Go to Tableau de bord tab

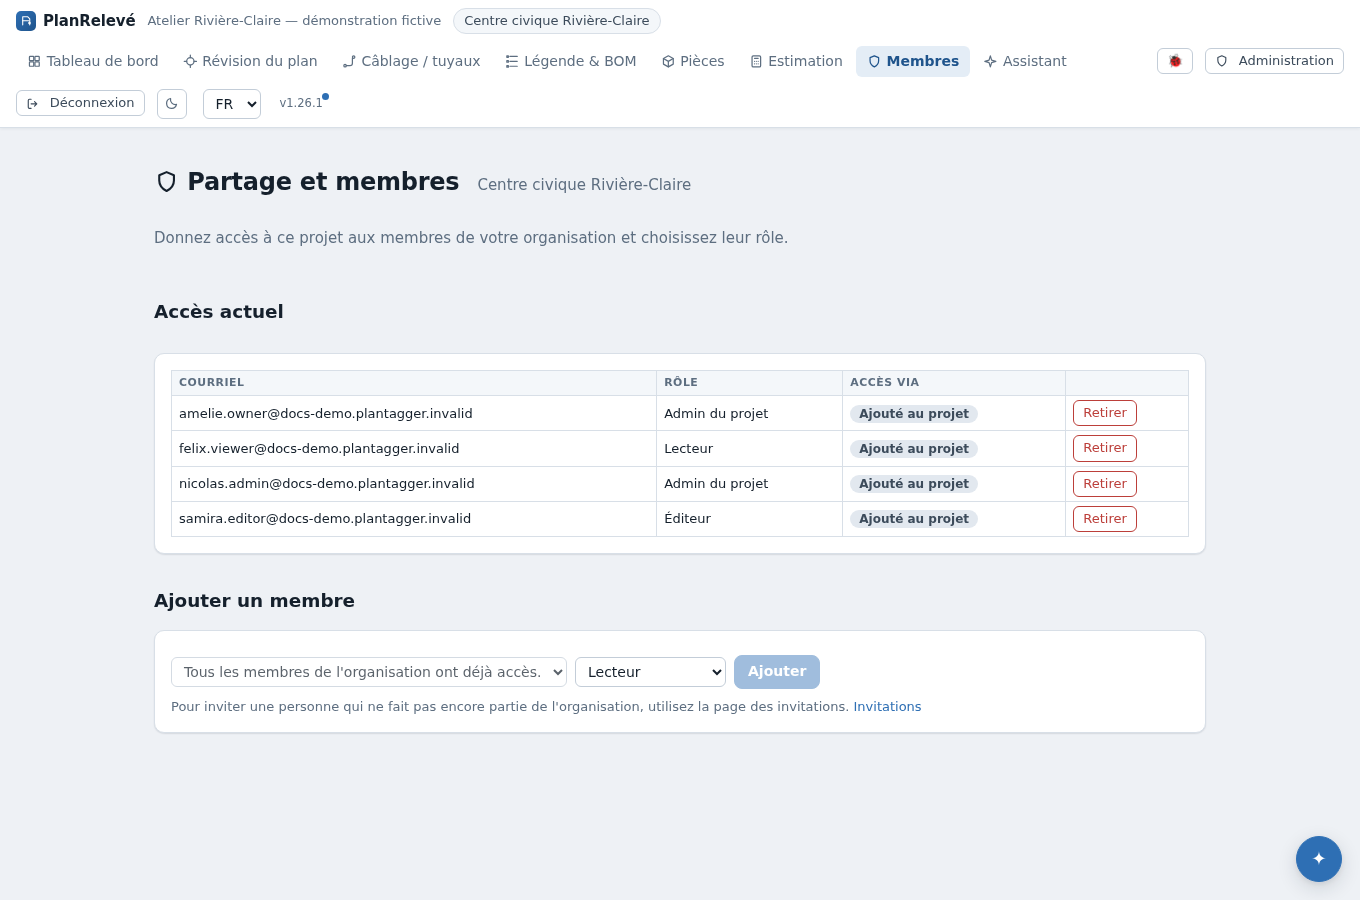tap(93, 61)
